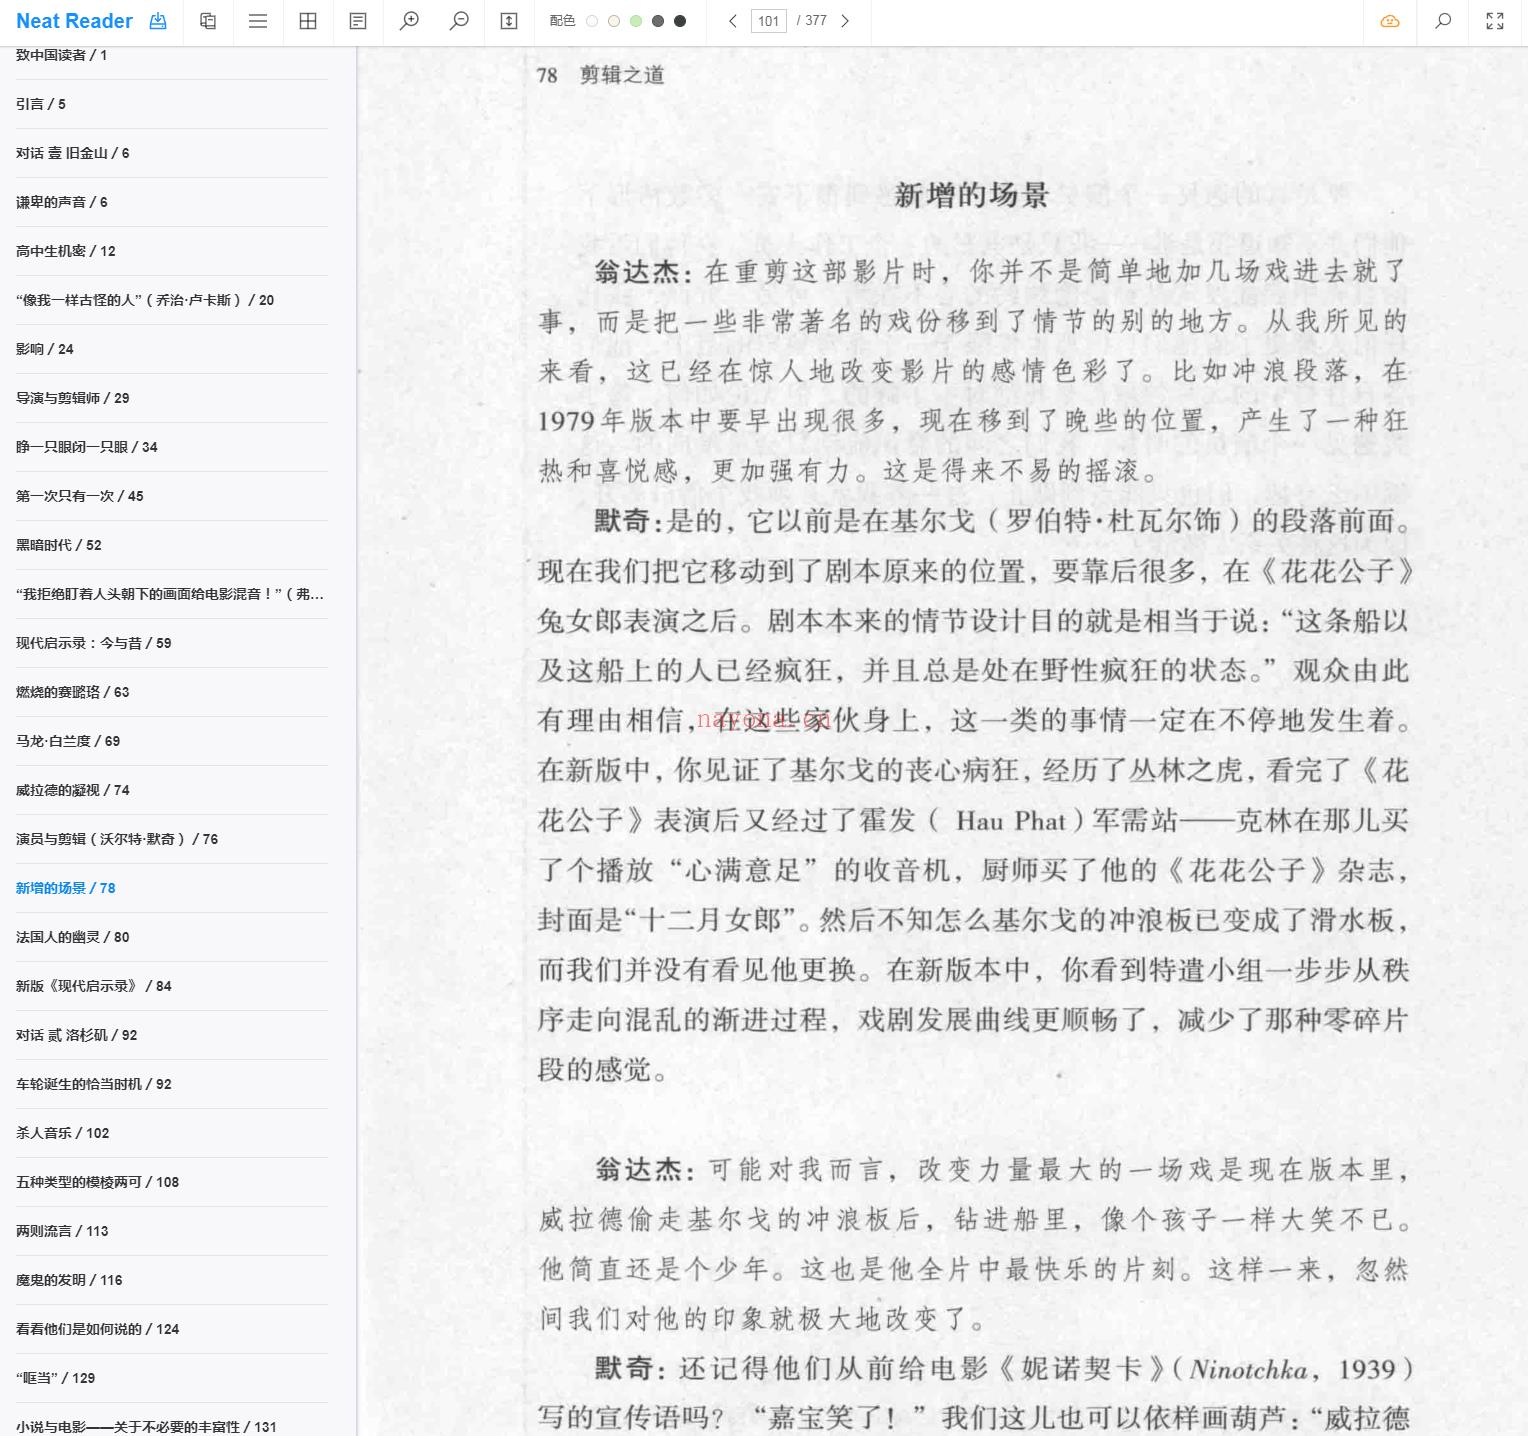1528x1436 pixels.
Task: Open chapter 导演与剪辑师 / 29
Action: (73, 398)
